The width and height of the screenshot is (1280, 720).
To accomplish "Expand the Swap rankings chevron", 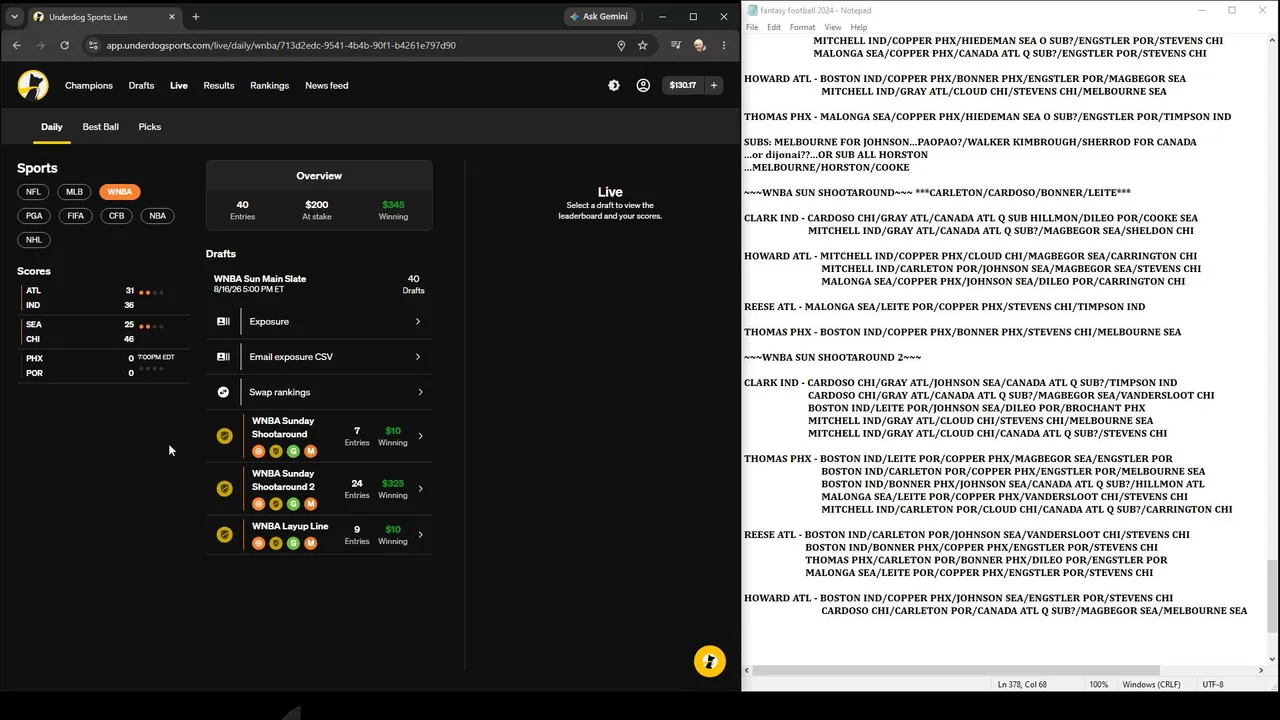I will point(420,392).
